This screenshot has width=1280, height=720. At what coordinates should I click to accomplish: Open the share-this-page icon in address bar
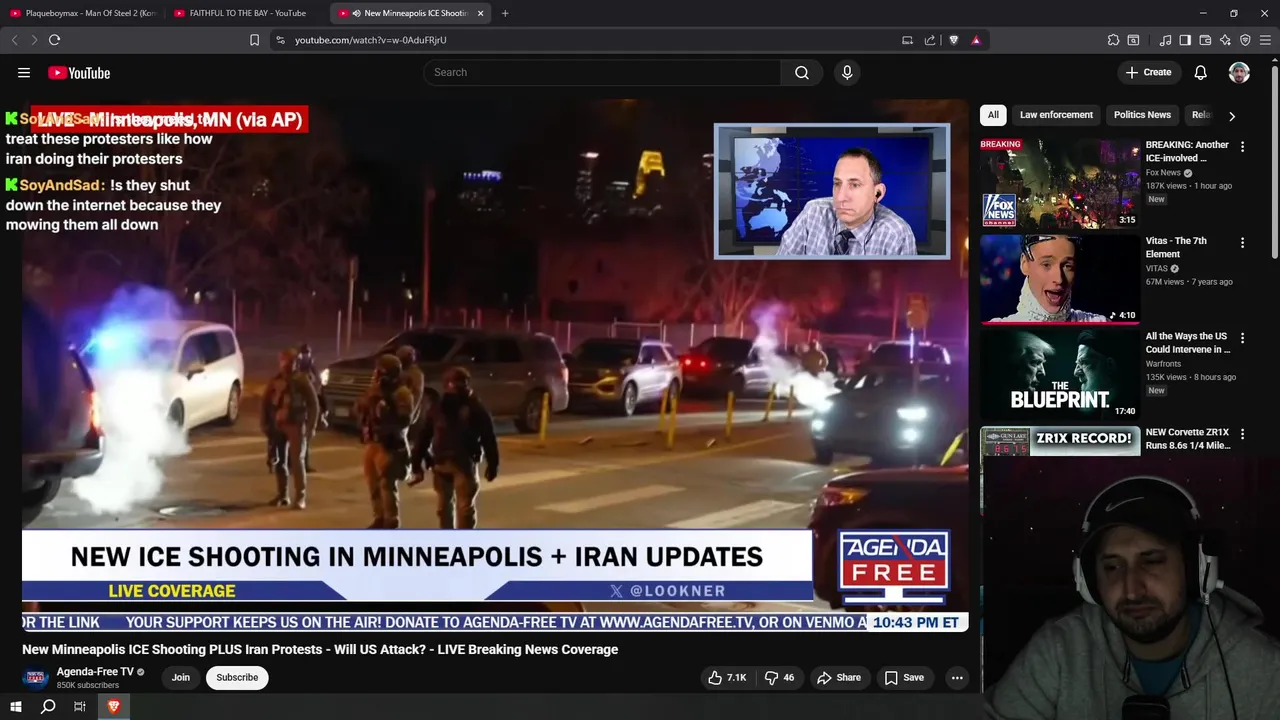[930, 40]
